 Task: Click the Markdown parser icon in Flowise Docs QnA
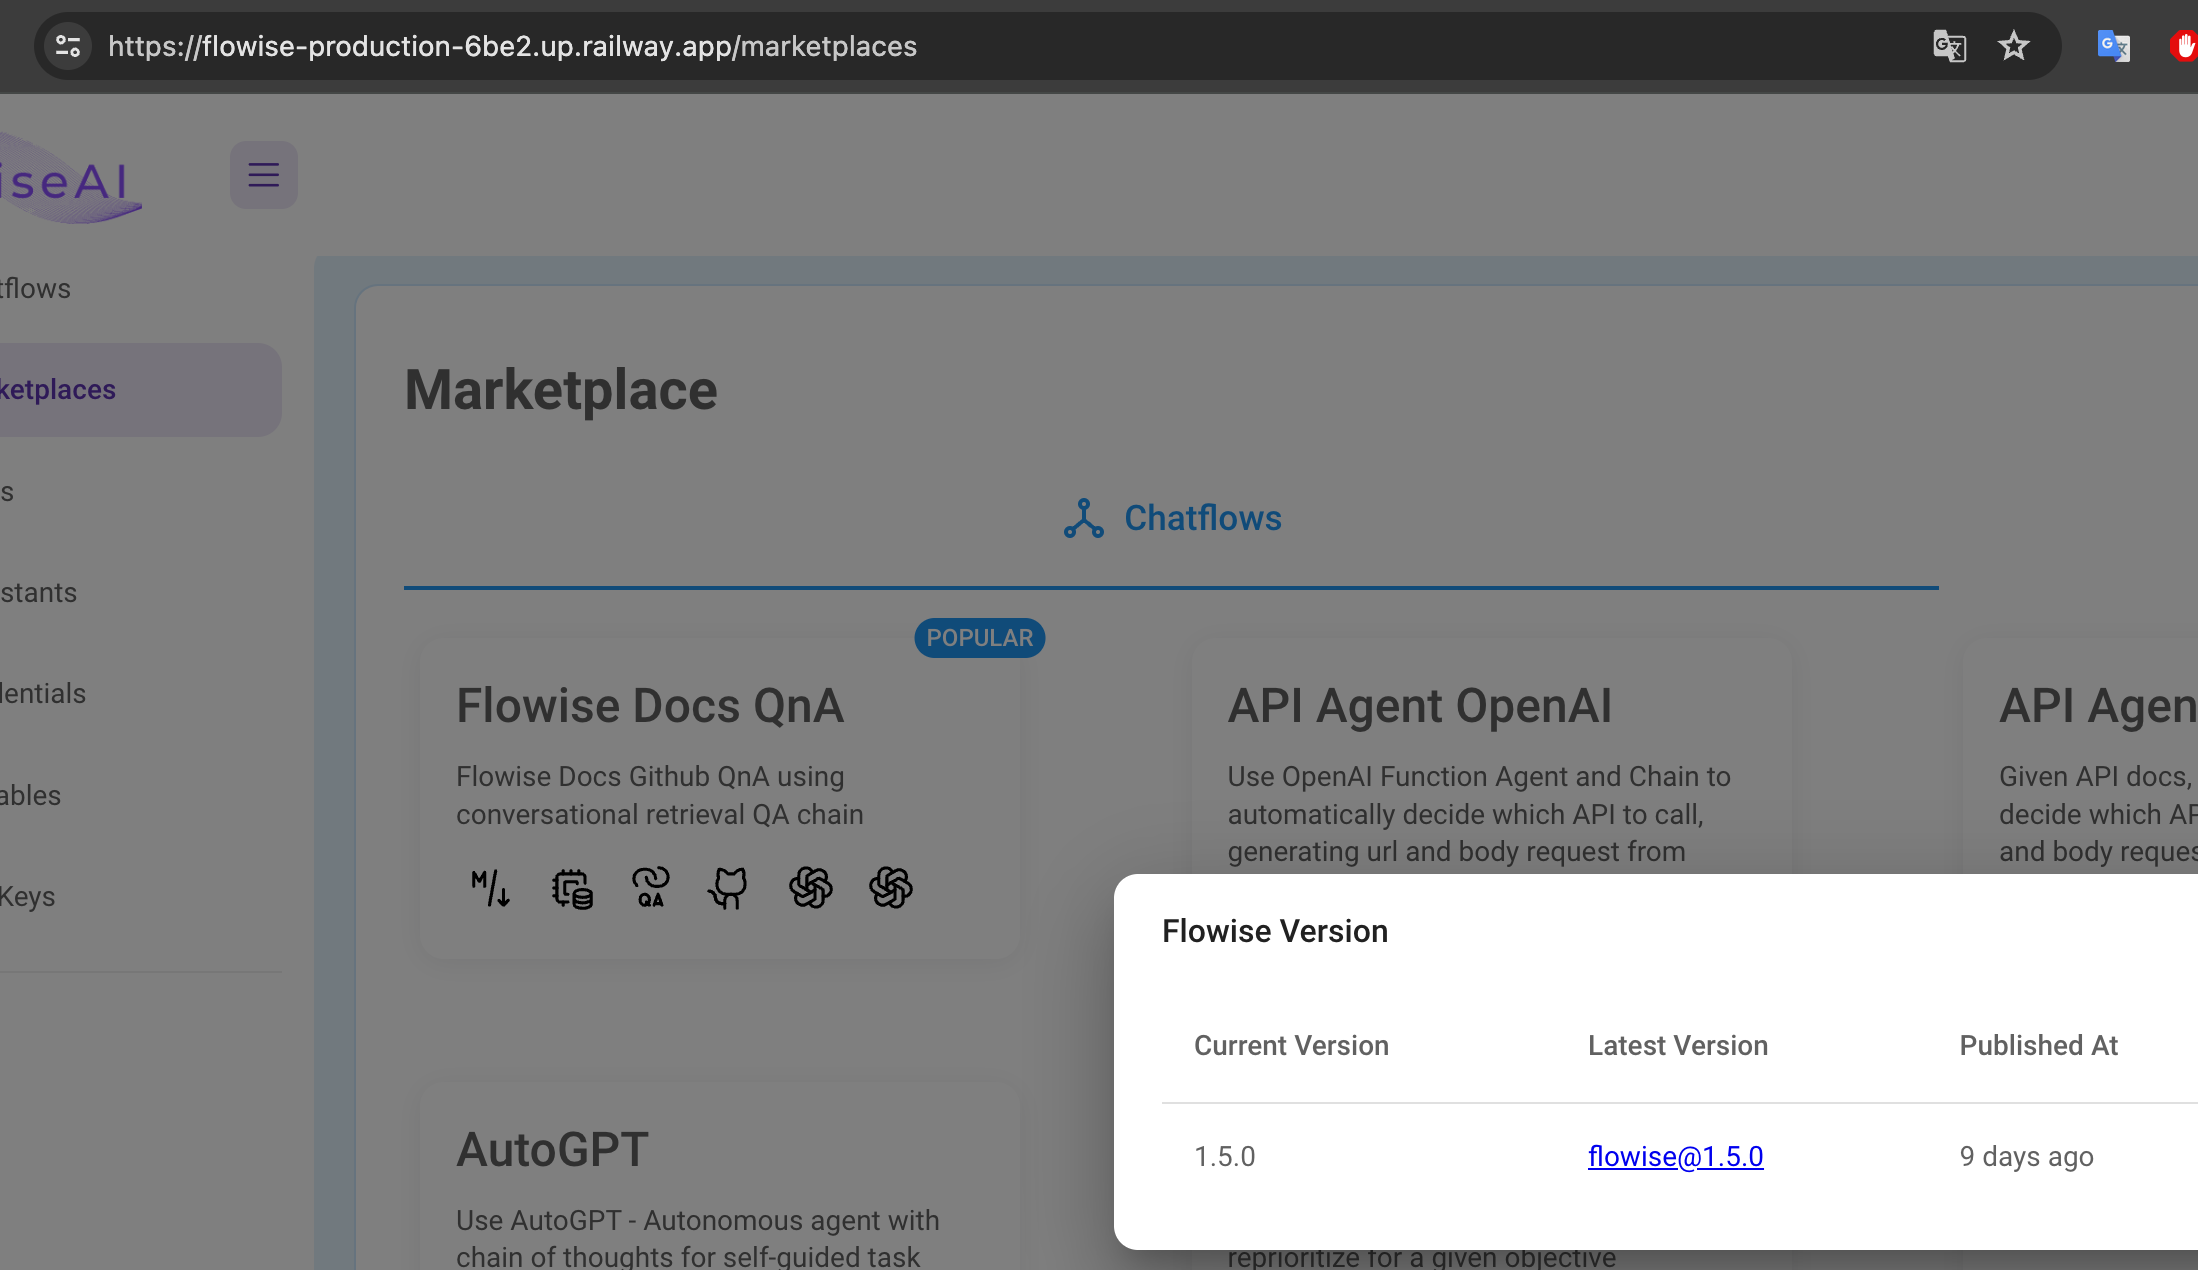click(491, 889)
